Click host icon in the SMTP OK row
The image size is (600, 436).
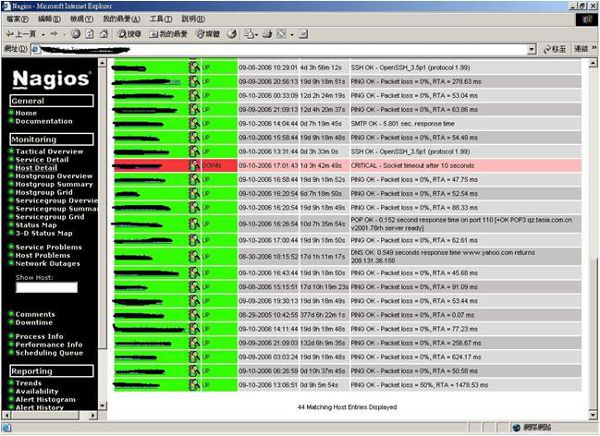(x=194, y=123)
